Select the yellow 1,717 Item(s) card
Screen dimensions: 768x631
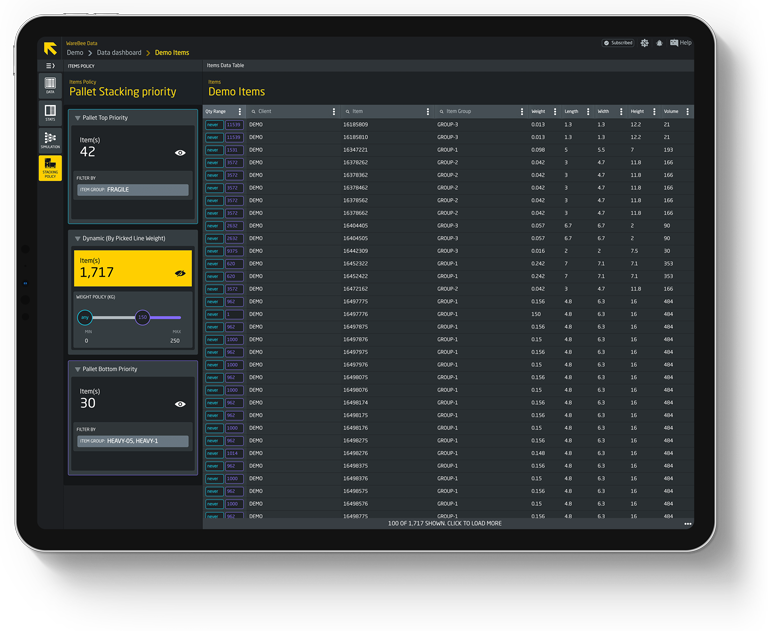133,268
